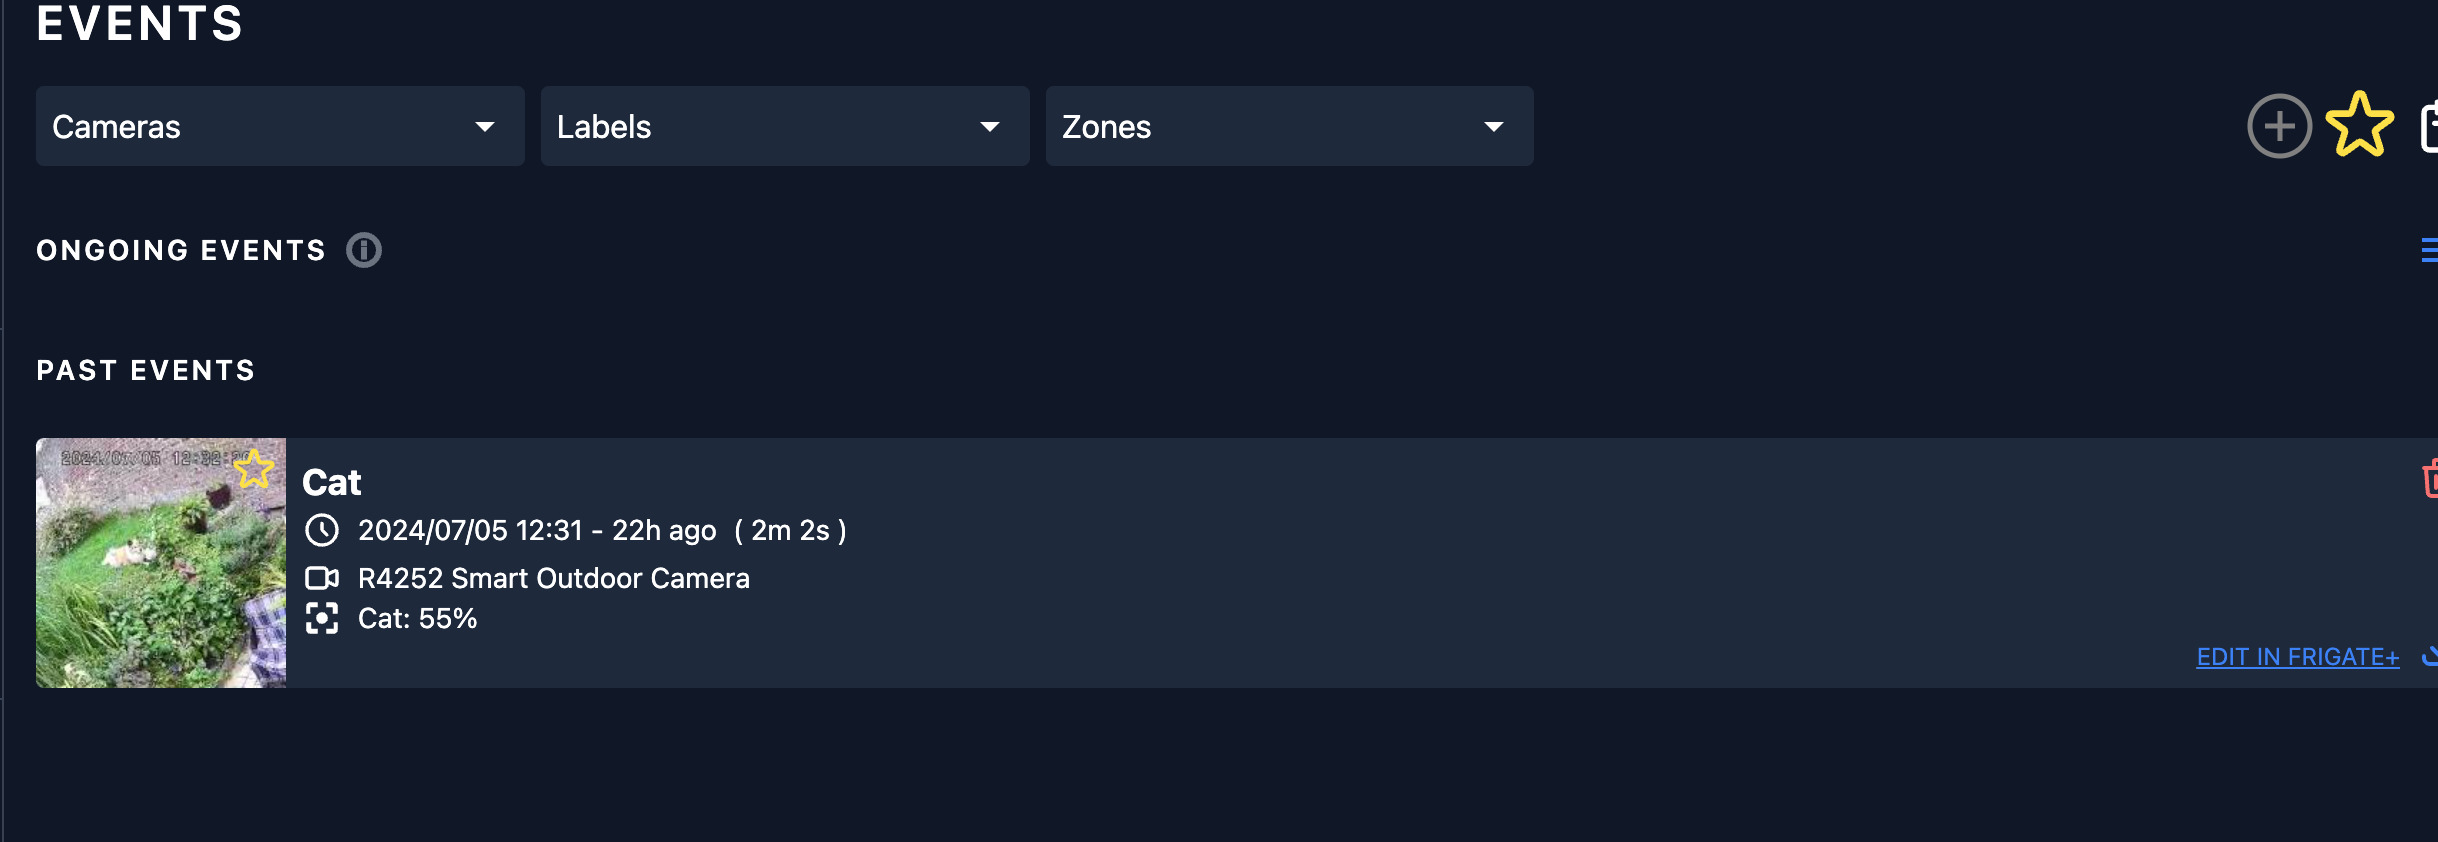This screenshot has width=2438, height=842.
Task: Select the R4252 Smart Outdoor Camera text
Action: (554, 578)
